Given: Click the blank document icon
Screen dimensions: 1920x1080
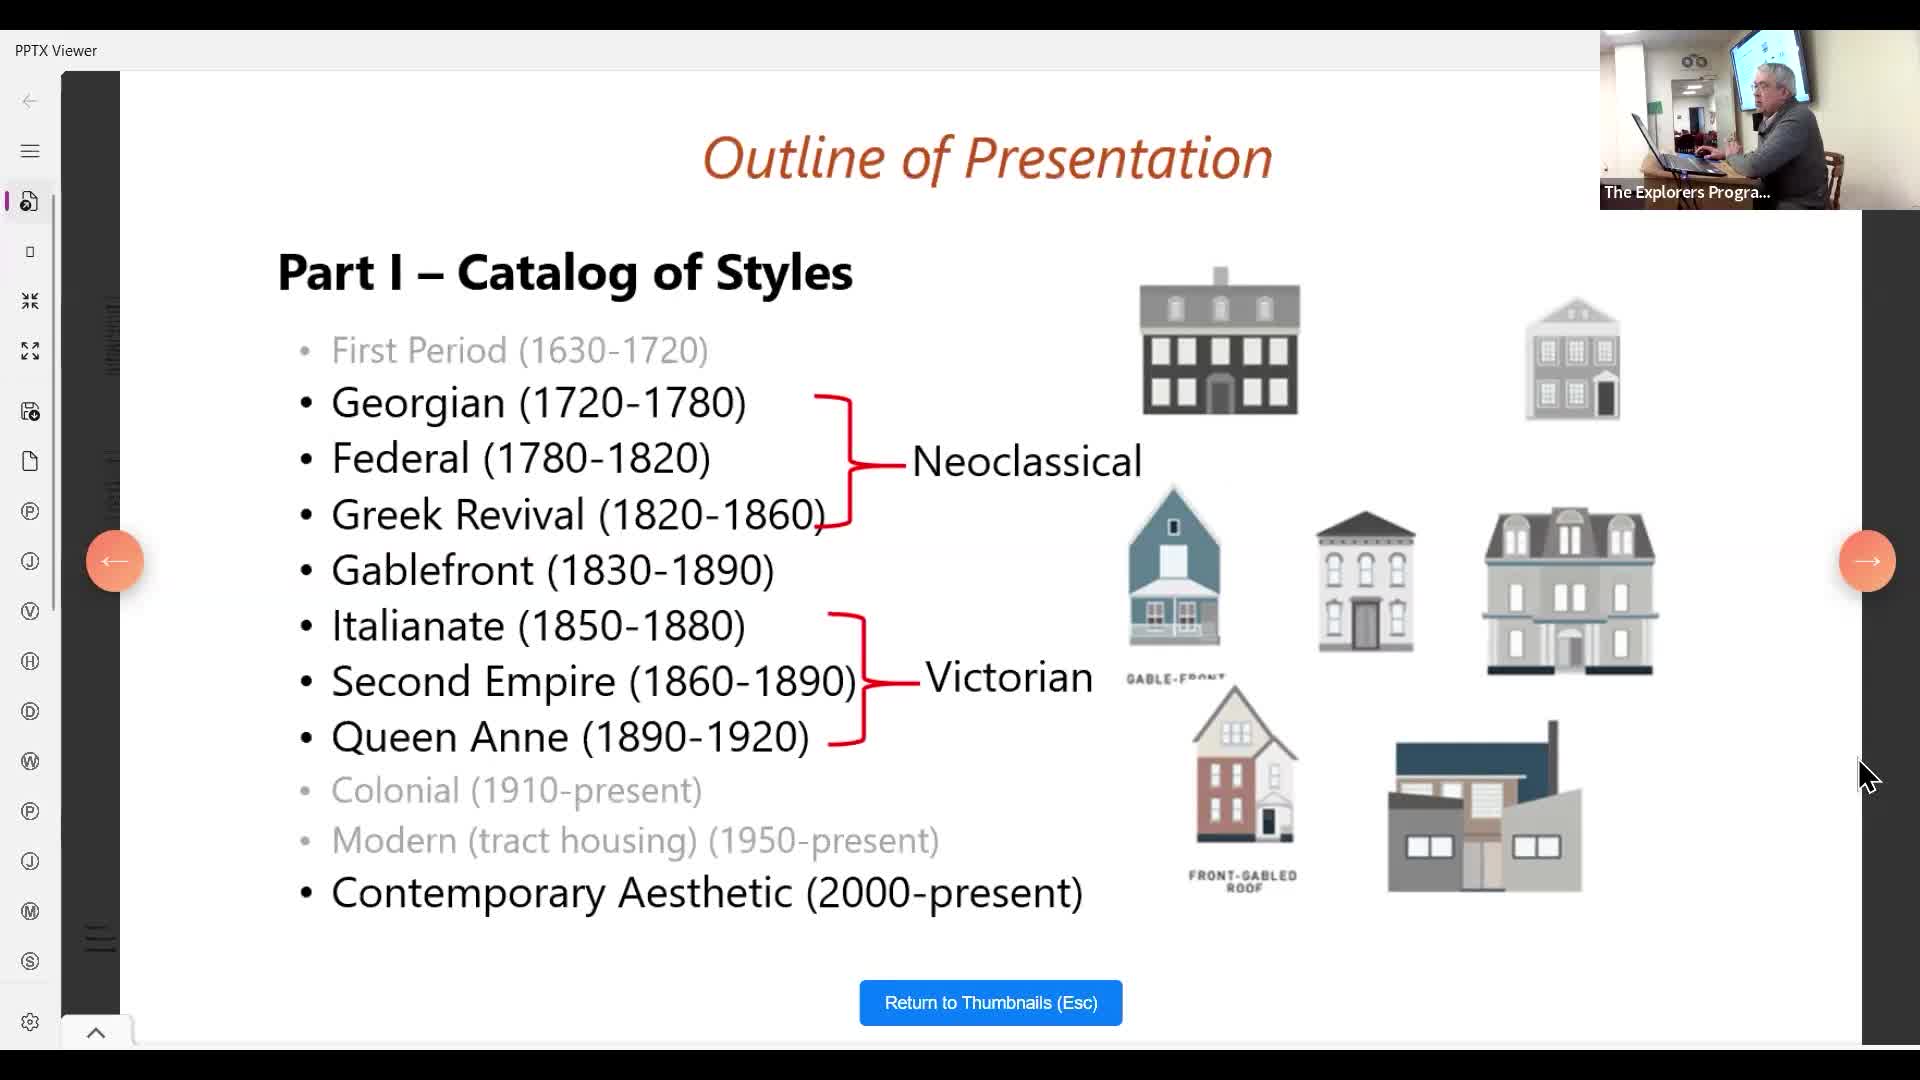Looking at the screenshot, I should click(30, 460).
